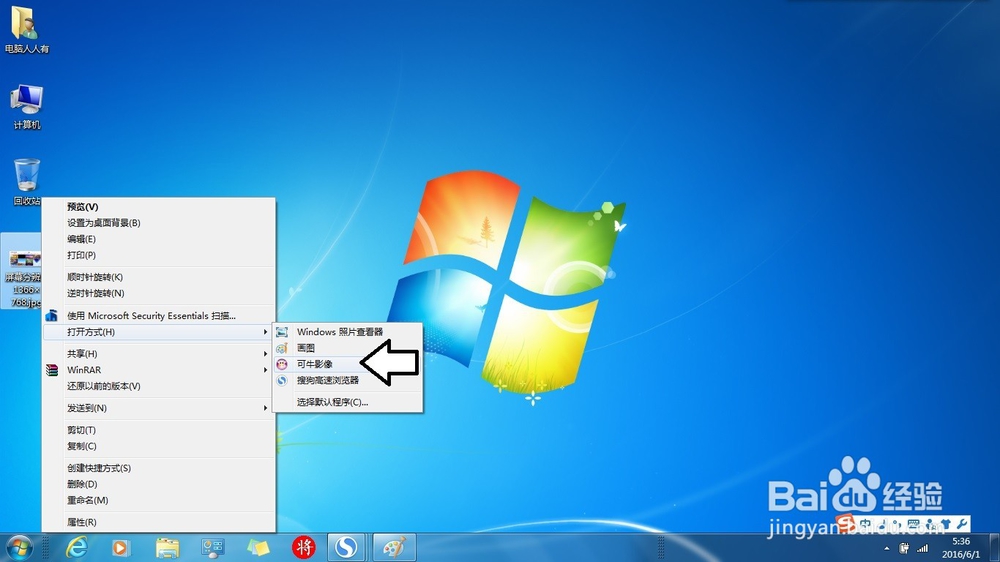Choose 重命名(M) rename
This screenshot has width=1000, height=562.
coord(159,500)
